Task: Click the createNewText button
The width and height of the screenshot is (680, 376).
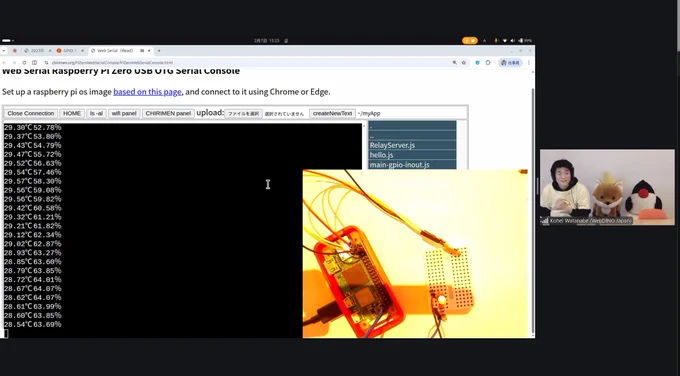Action: pyautogui.click(x=332, y=113)
